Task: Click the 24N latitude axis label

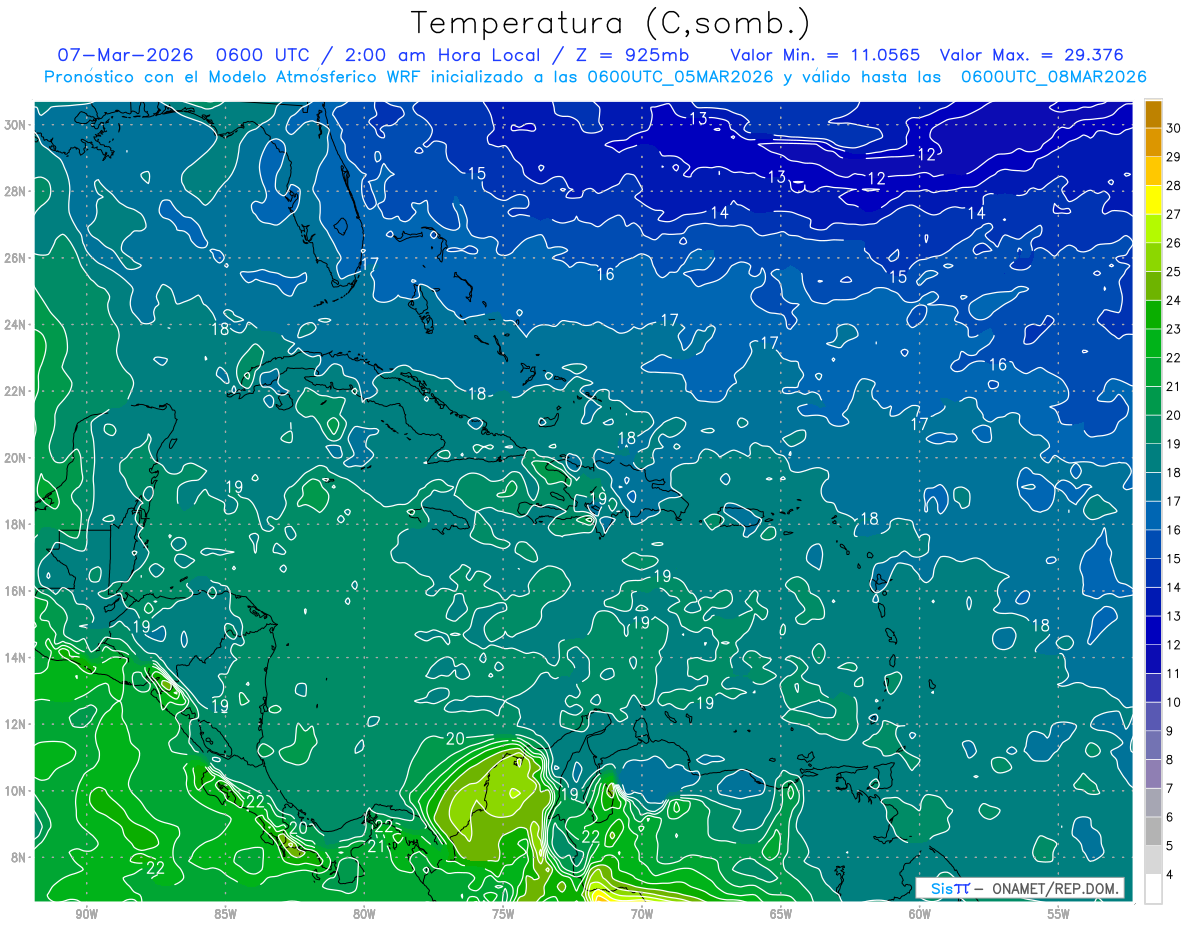Action: click(15, 324)
